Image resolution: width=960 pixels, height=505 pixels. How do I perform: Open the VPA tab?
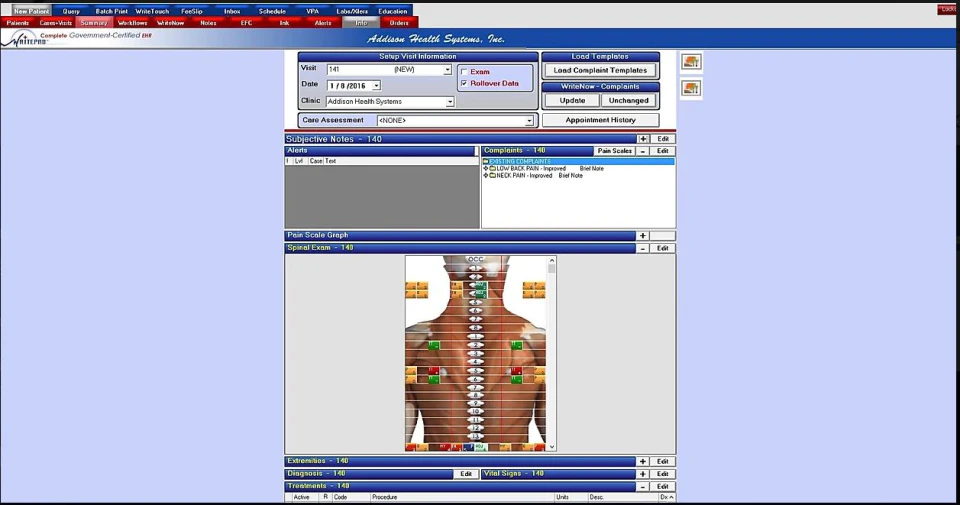(x=312, y=11)
